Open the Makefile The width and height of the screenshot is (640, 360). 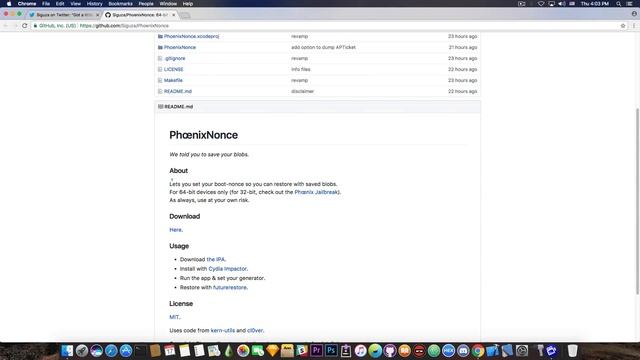click(173, 80)
